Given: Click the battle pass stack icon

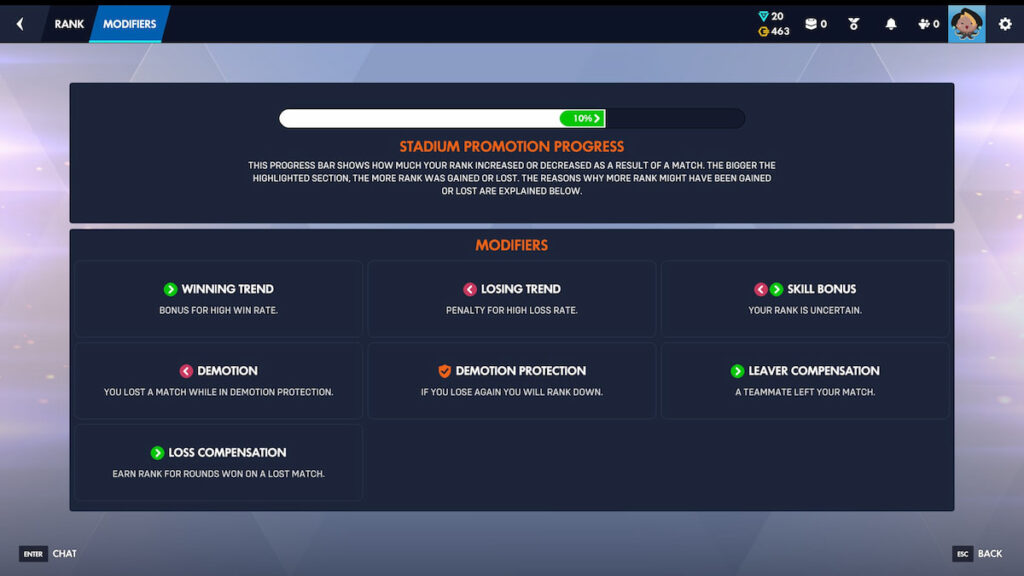Looking at the screenshot, I should [x=812, y=23].
